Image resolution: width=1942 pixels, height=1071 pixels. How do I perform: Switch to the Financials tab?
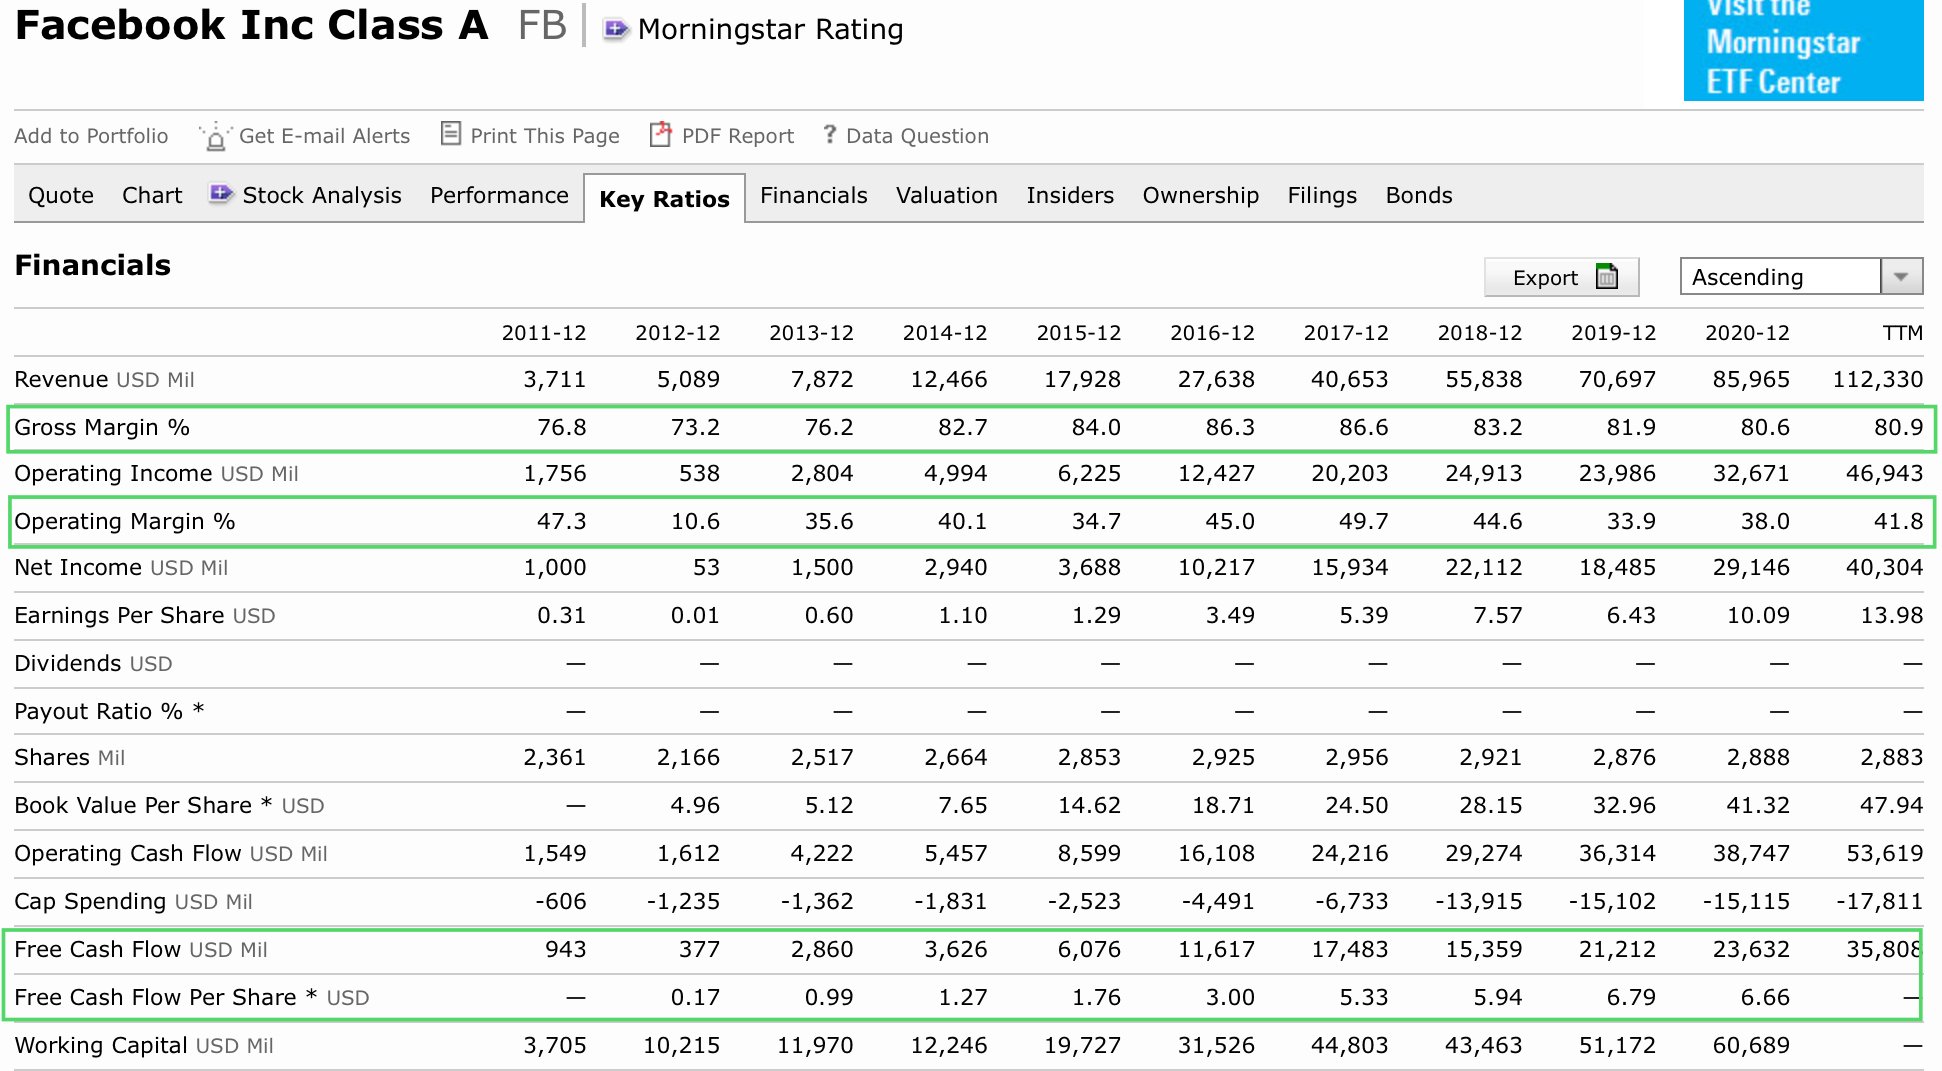[813, 195]
